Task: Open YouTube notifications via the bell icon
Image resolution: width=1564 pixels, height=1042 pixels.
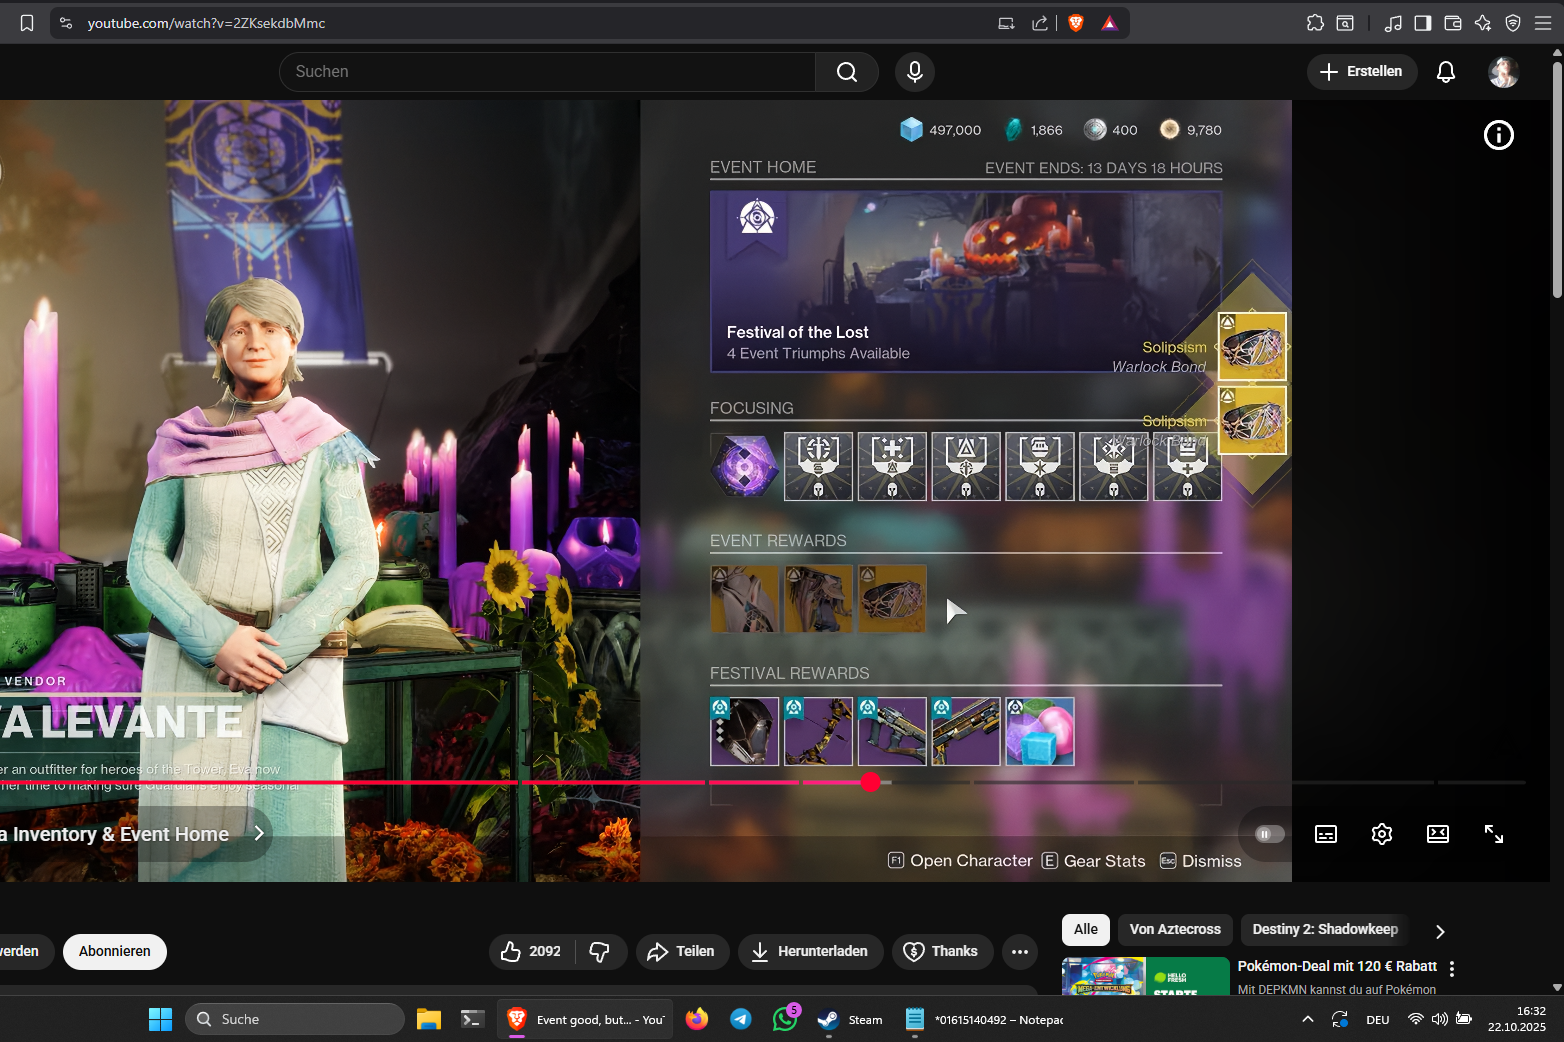Action: click(x=1444, y=71)
